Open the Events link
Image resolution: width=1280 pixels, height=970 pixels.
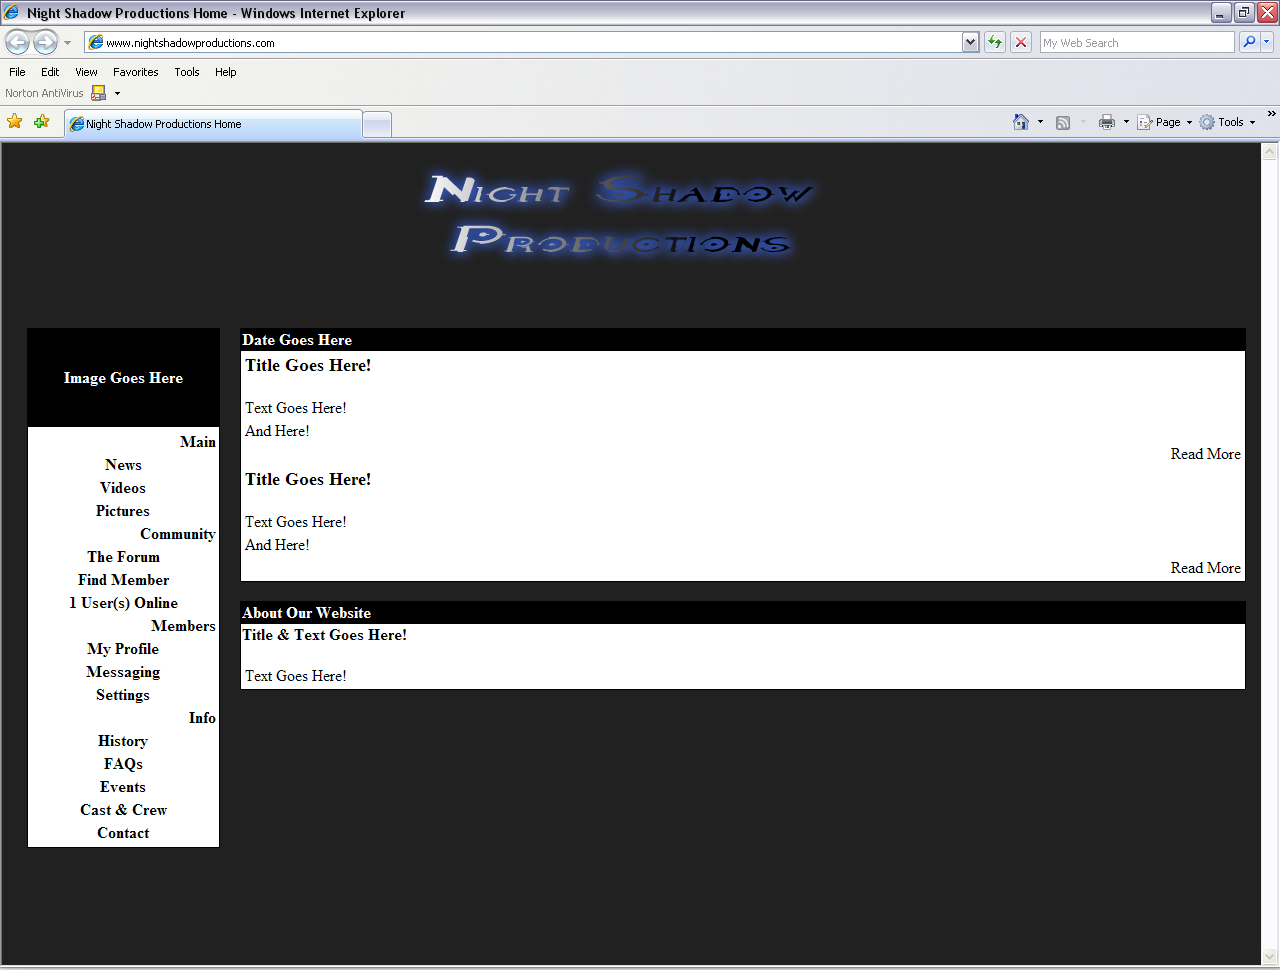coord(123,787)
